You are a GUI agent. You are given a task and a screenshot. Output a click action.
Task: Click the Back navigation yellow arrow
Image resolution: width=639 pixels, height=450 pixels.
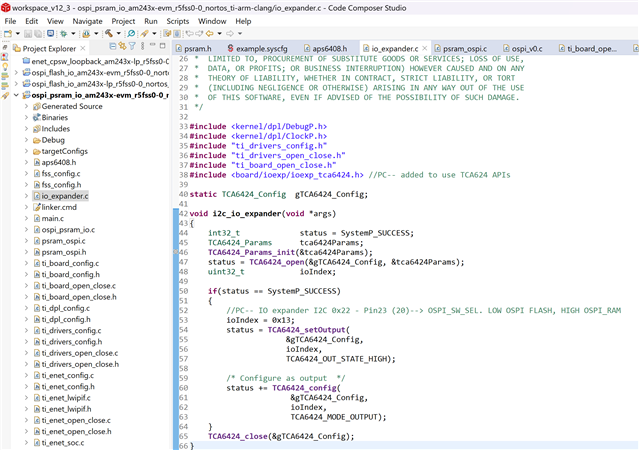click(x=209, y=33)
